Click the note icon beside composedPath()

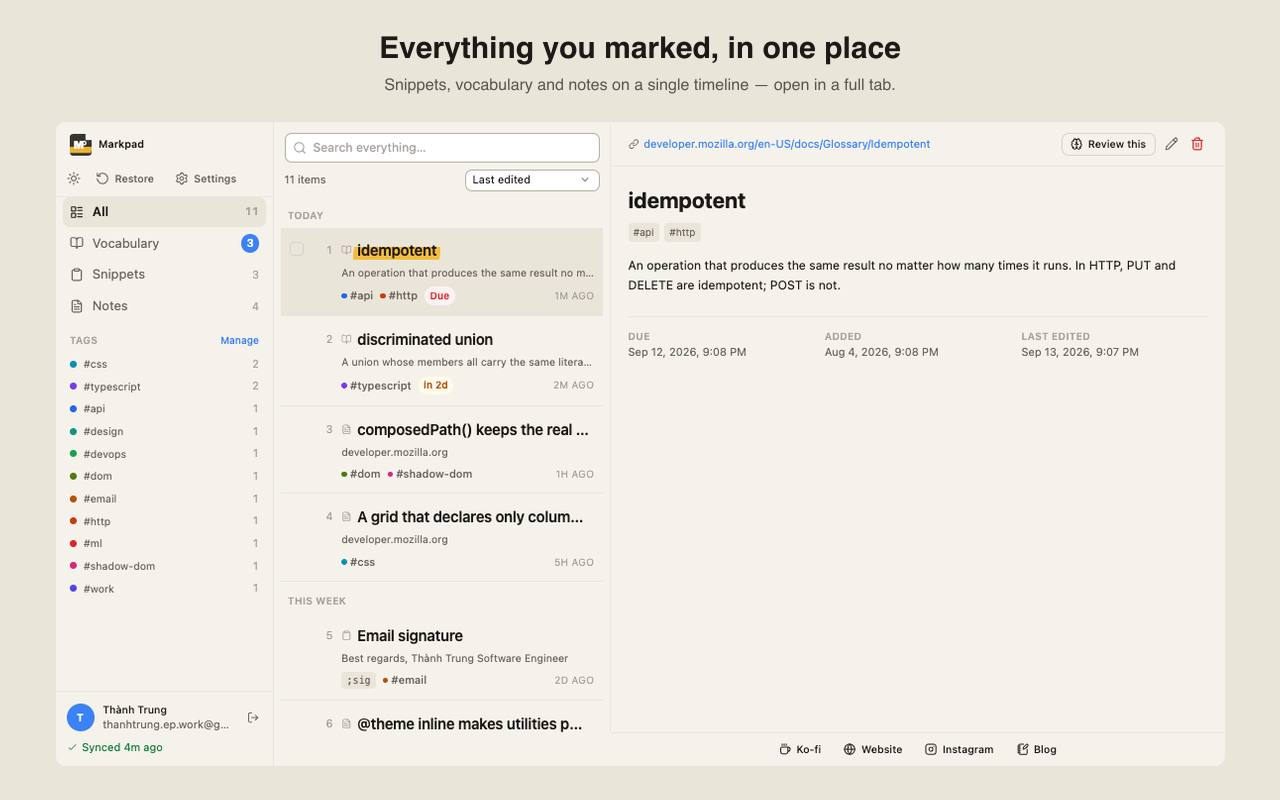coord(346,430)
